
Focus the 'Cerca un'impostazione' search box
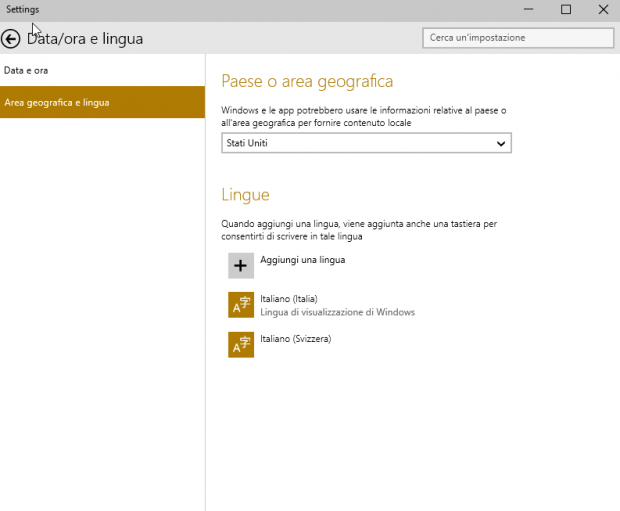[517, 38]
